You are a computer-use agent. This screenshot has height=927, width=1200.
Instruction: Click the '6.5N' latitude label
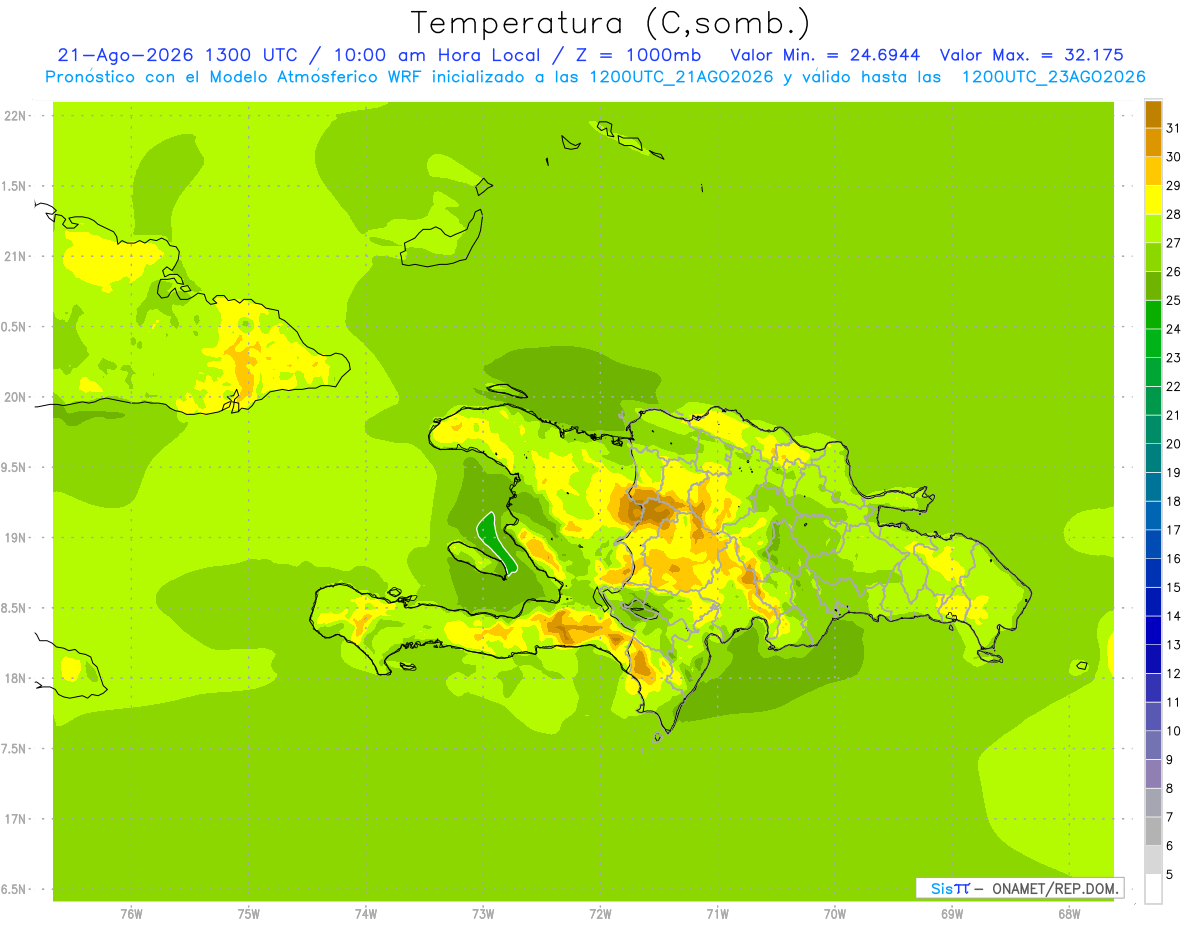15,890
